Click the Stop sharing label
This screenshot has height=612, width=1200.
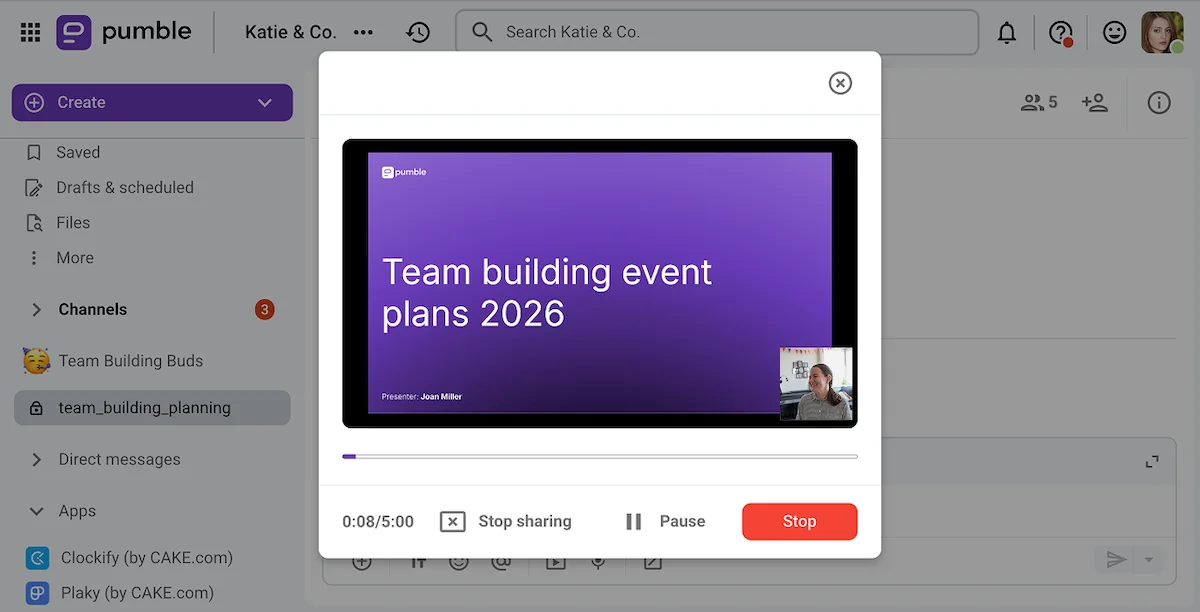pos(525,521)
